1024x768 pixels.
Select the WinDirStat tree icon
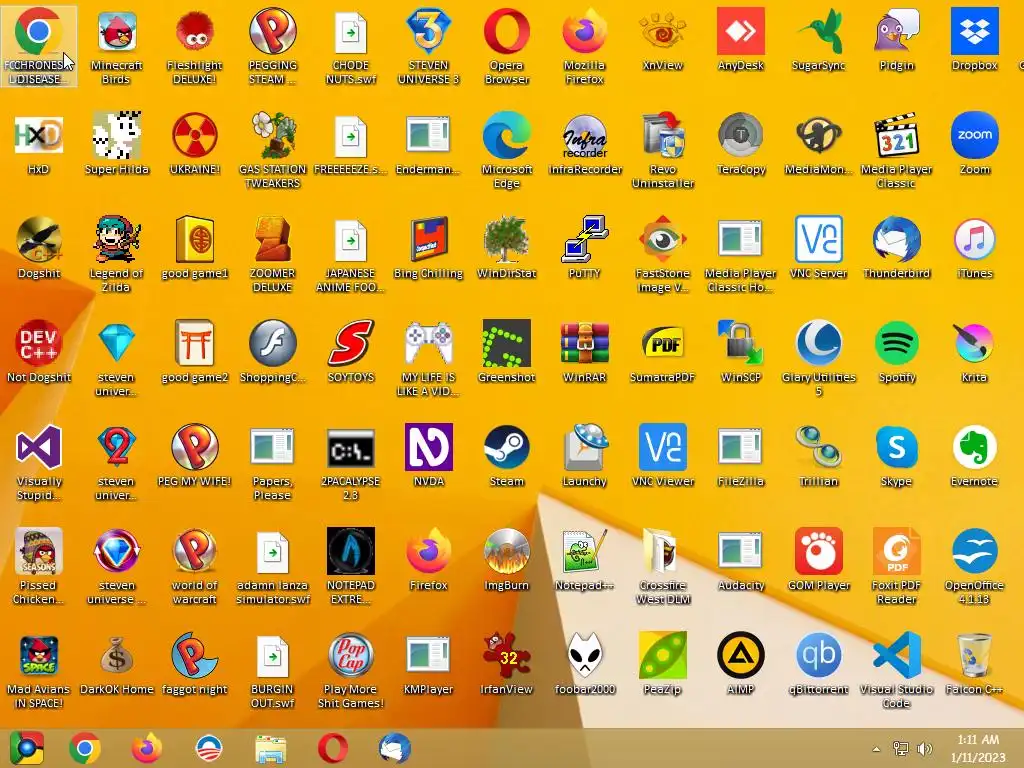coord(507,239)
